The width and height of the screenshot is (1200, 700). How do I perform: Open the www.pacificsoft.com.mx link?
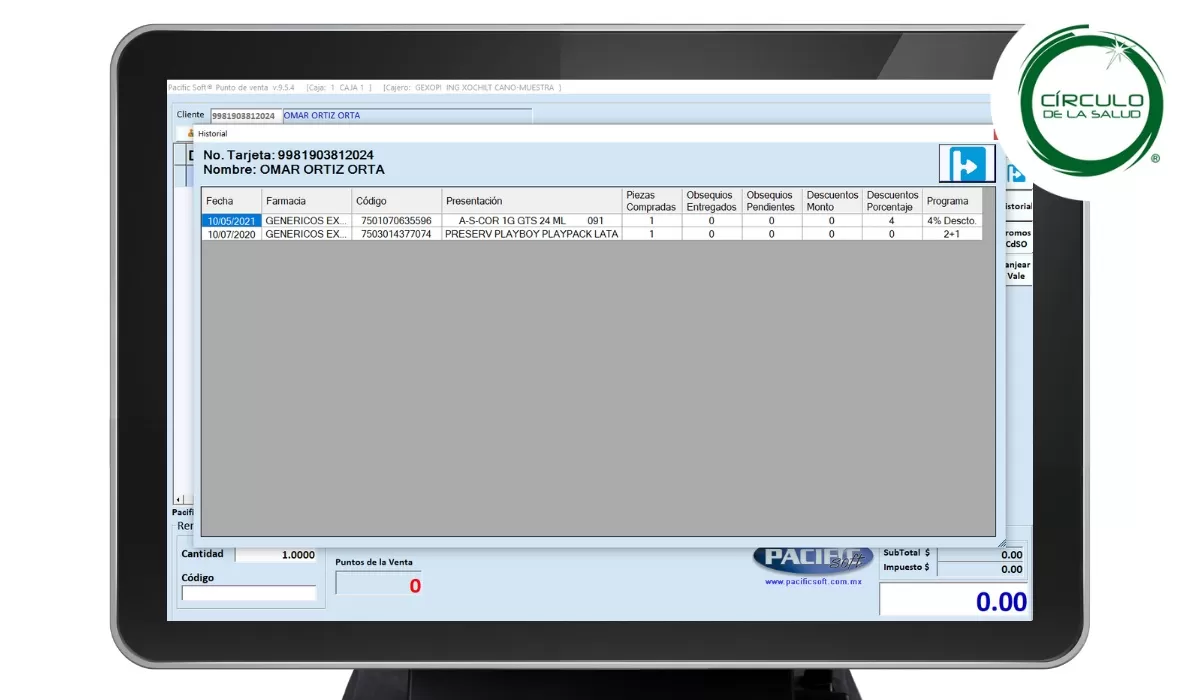[812, 581]
